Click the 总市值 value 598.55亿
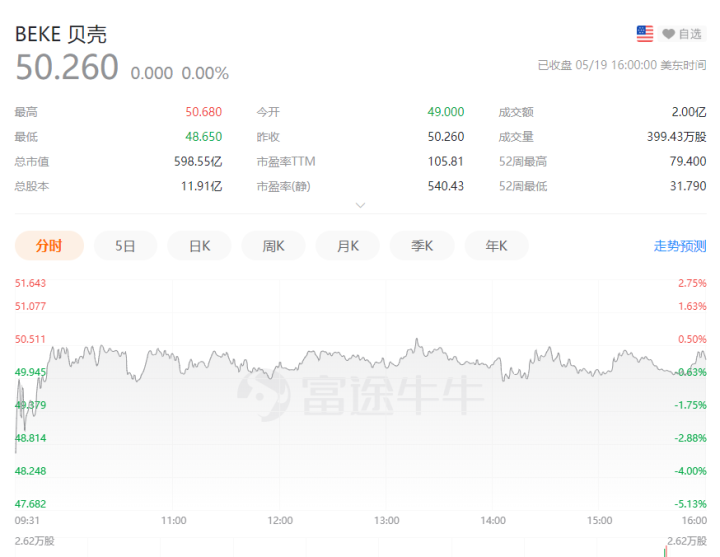This screenshot has height=557, width=720. pyautogui.click(x=198, y=161)
